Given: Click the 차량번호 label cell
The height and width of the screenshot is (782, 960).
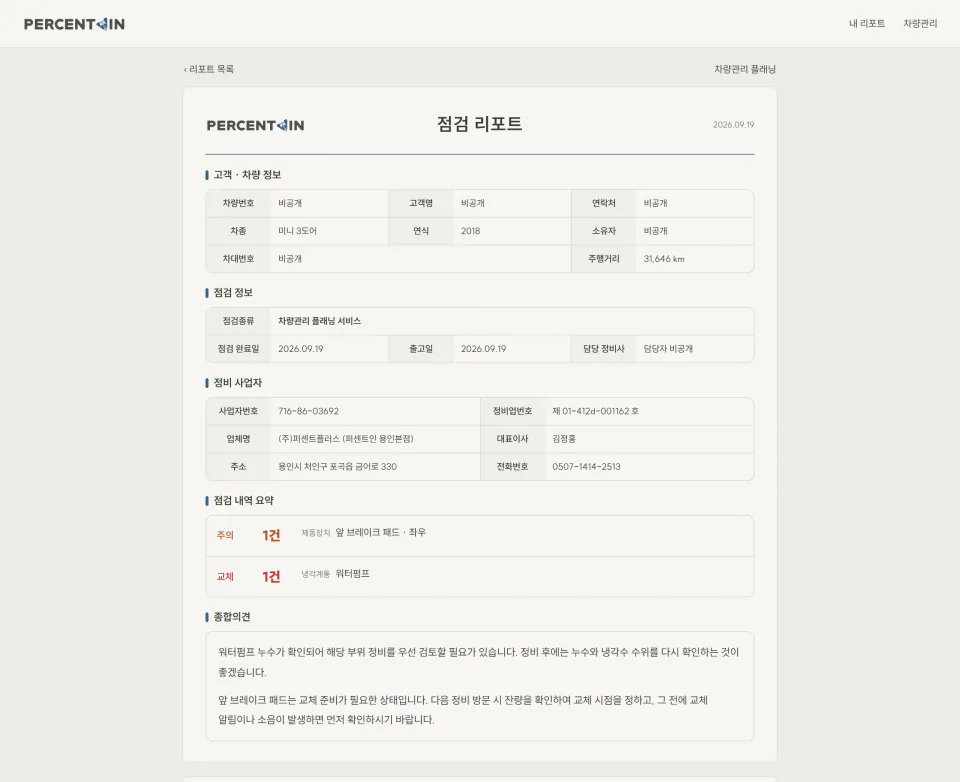Looking at the screenshot, I should [238, 203].
